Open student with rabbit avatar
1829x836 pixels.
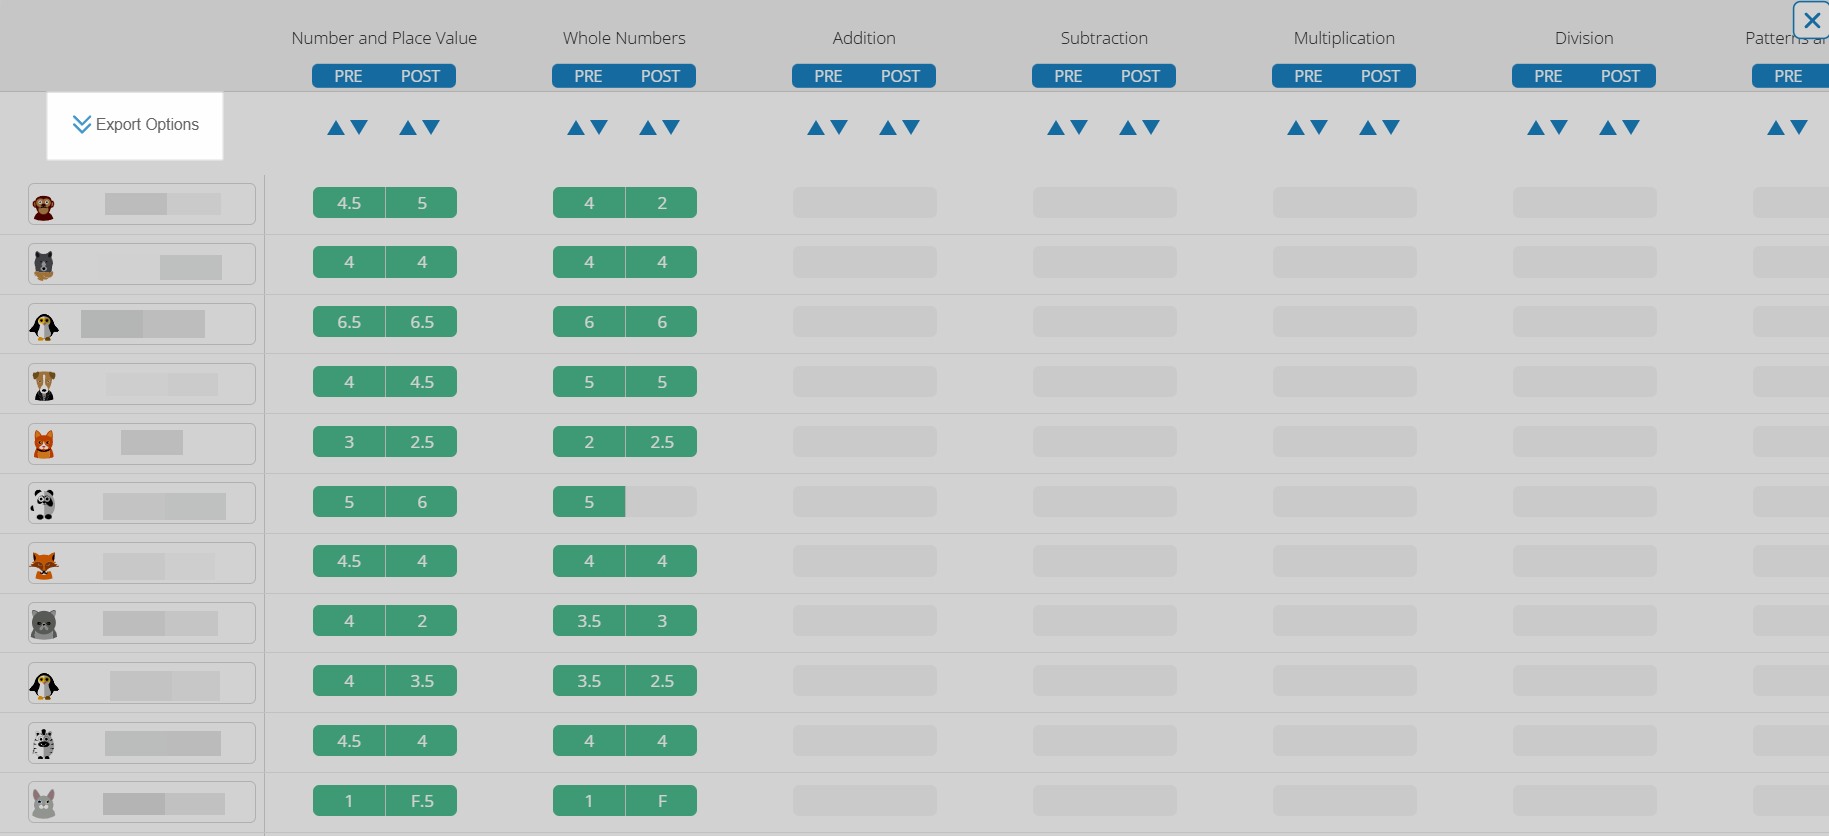click(x=142, y=802)
